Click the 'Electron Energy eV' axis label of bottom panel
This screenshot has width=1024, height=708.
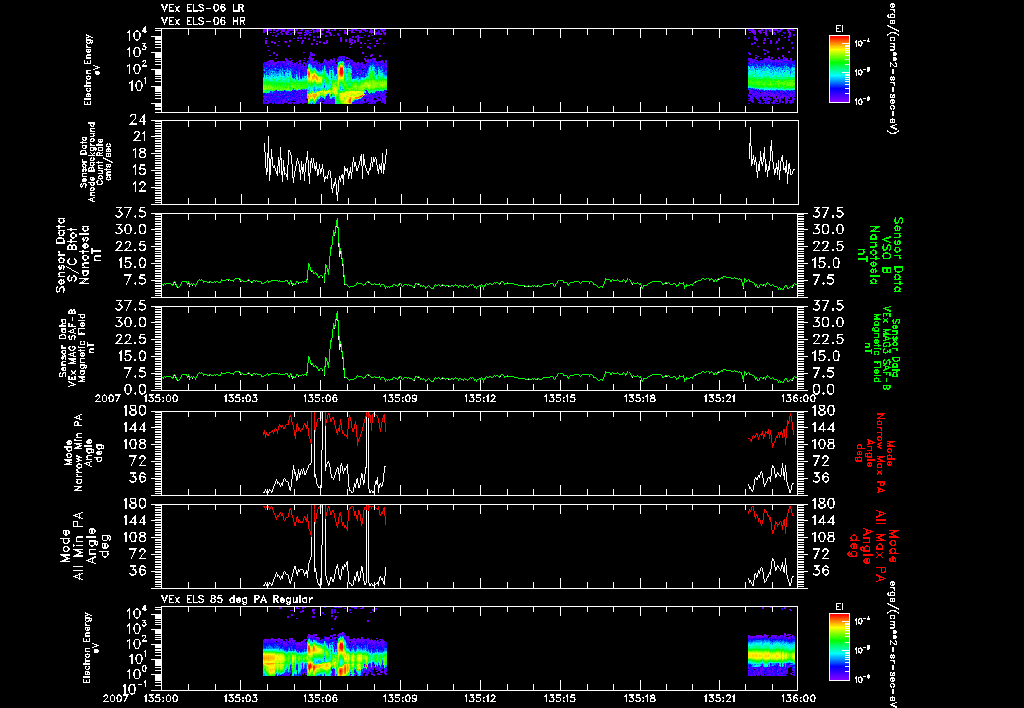[x=89, y=648]
